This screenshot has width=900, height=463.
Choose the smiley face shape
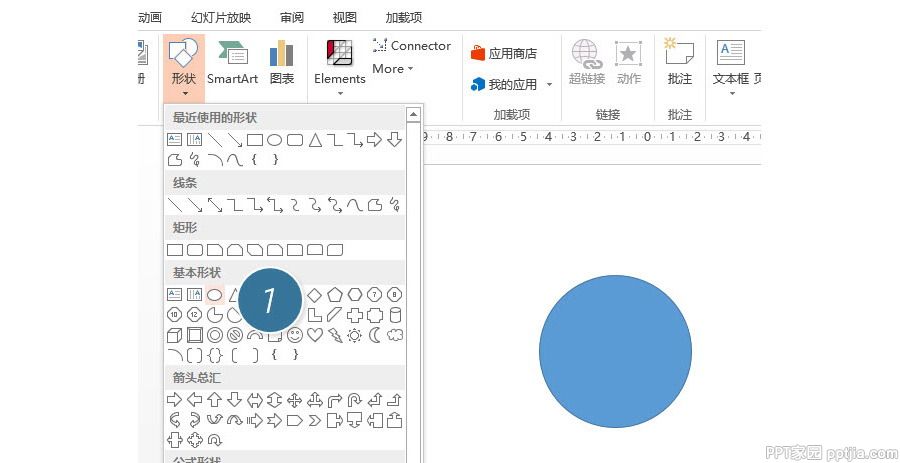(x=294, y=335)
